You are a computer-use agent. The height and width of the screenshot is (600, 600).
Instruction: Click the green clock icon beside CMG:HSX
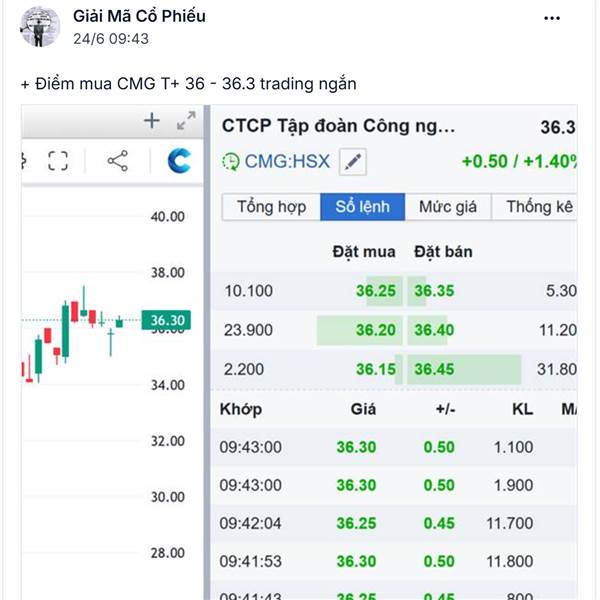[x=231, y=161]
